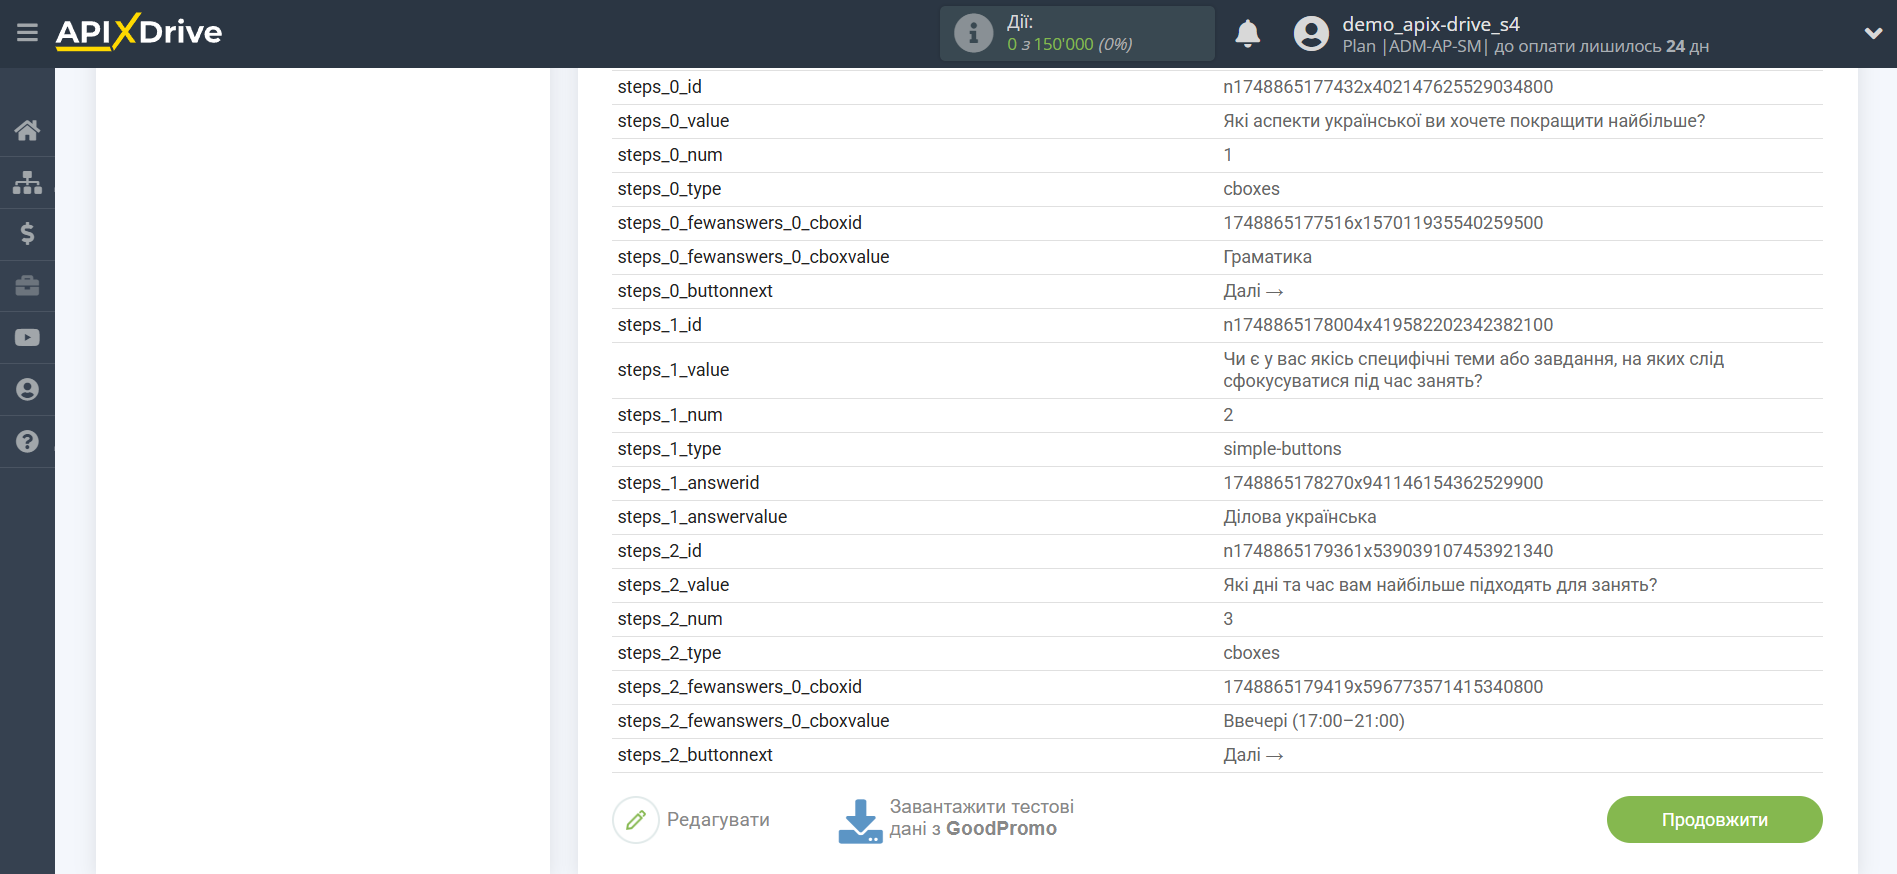Click Завантажити тестові дані з GoodPromo

981,818
